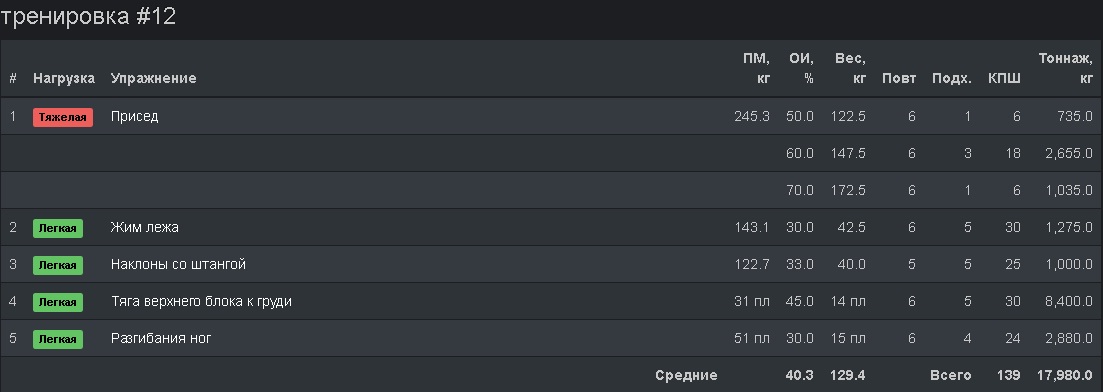Image resolution: width=1103 pixels, height=392 pixels.
Task: Click the total tonnage 17,980.0
Action: coord(1065,375)
